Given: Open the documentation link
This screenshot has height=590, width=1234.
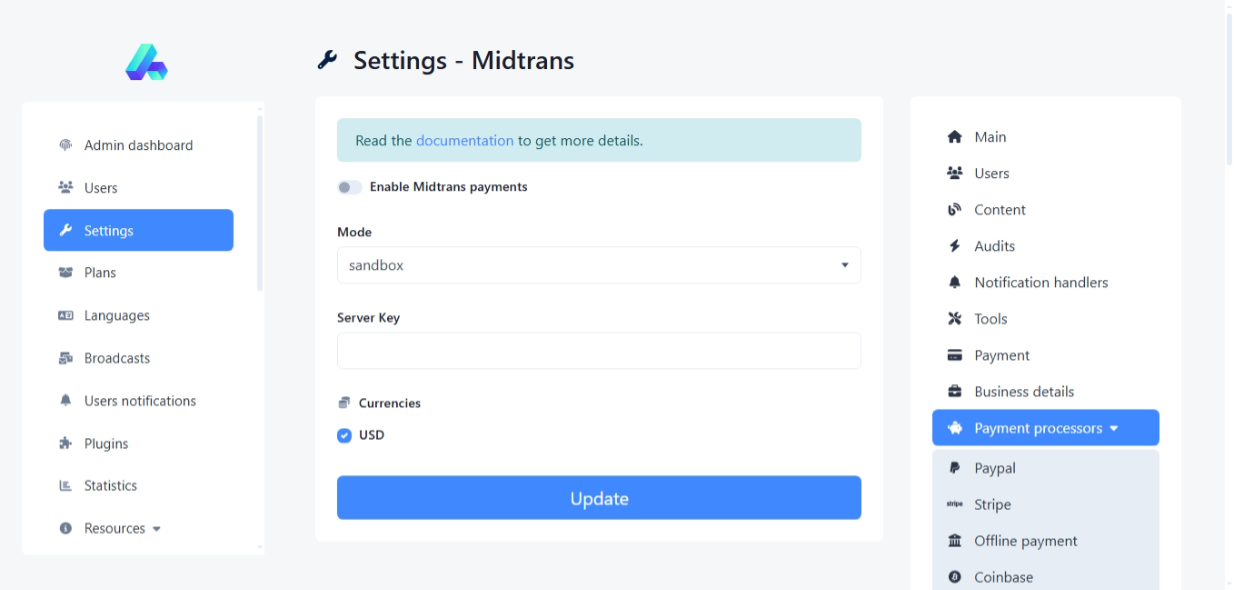Looking at the screenshot, I should pyautogui.click(x=464, y=141).
